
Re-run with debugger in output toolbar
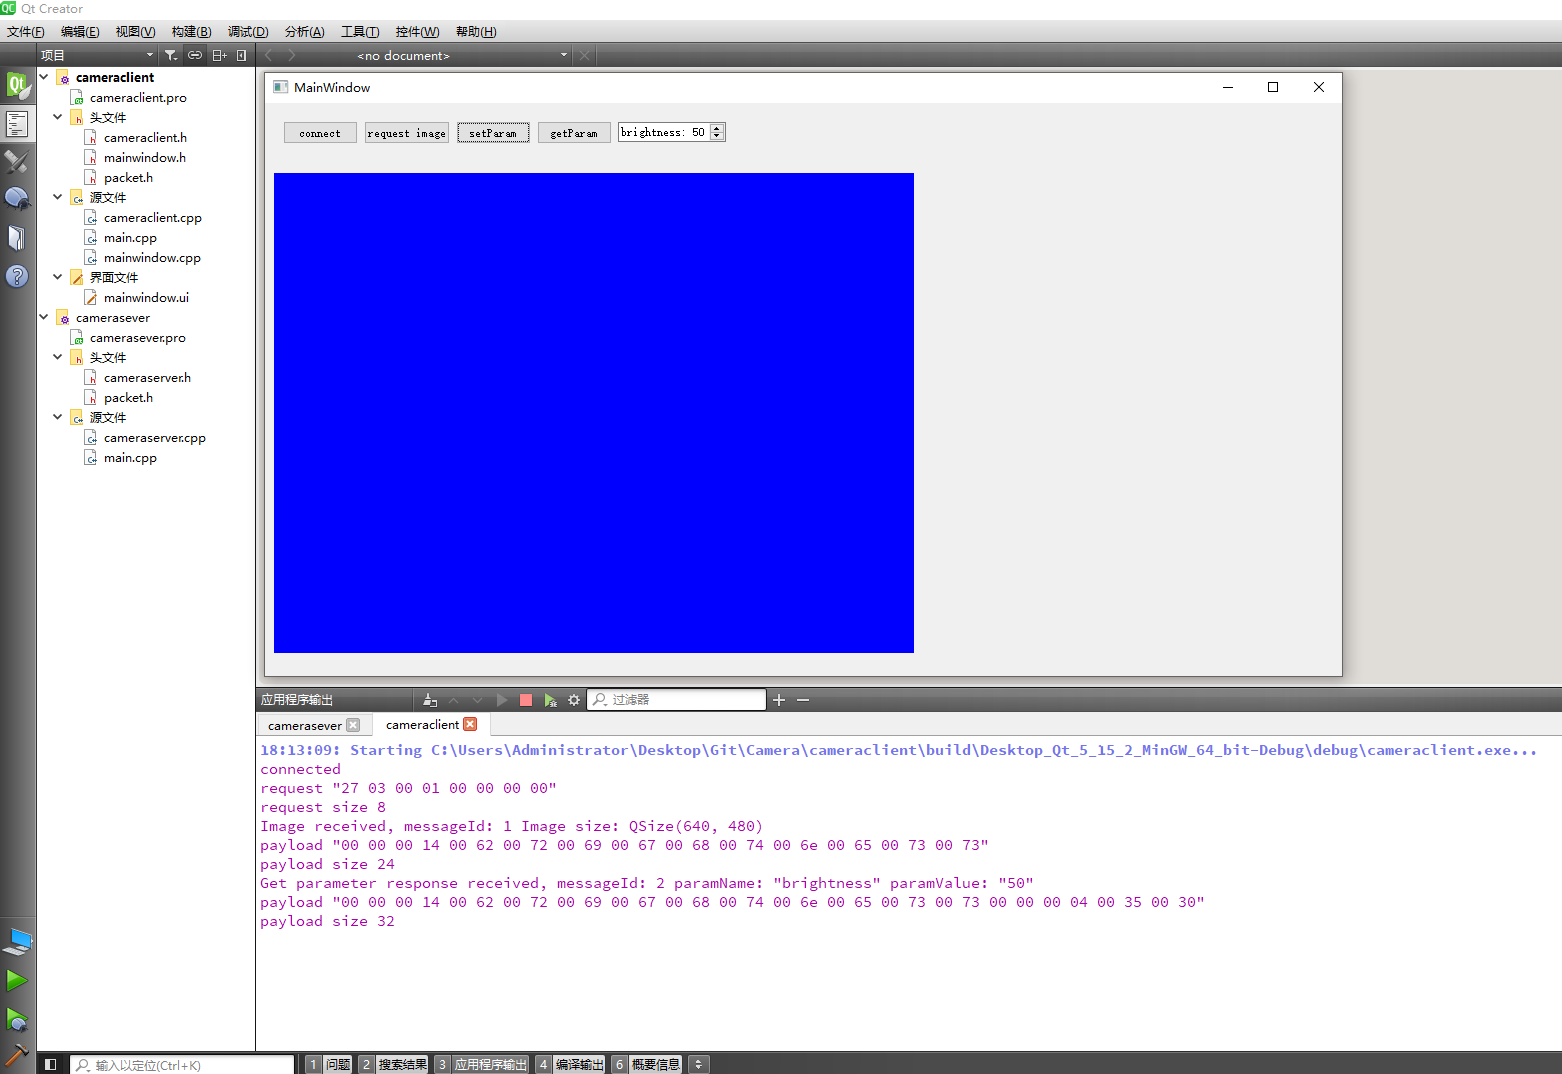[550, 700]
